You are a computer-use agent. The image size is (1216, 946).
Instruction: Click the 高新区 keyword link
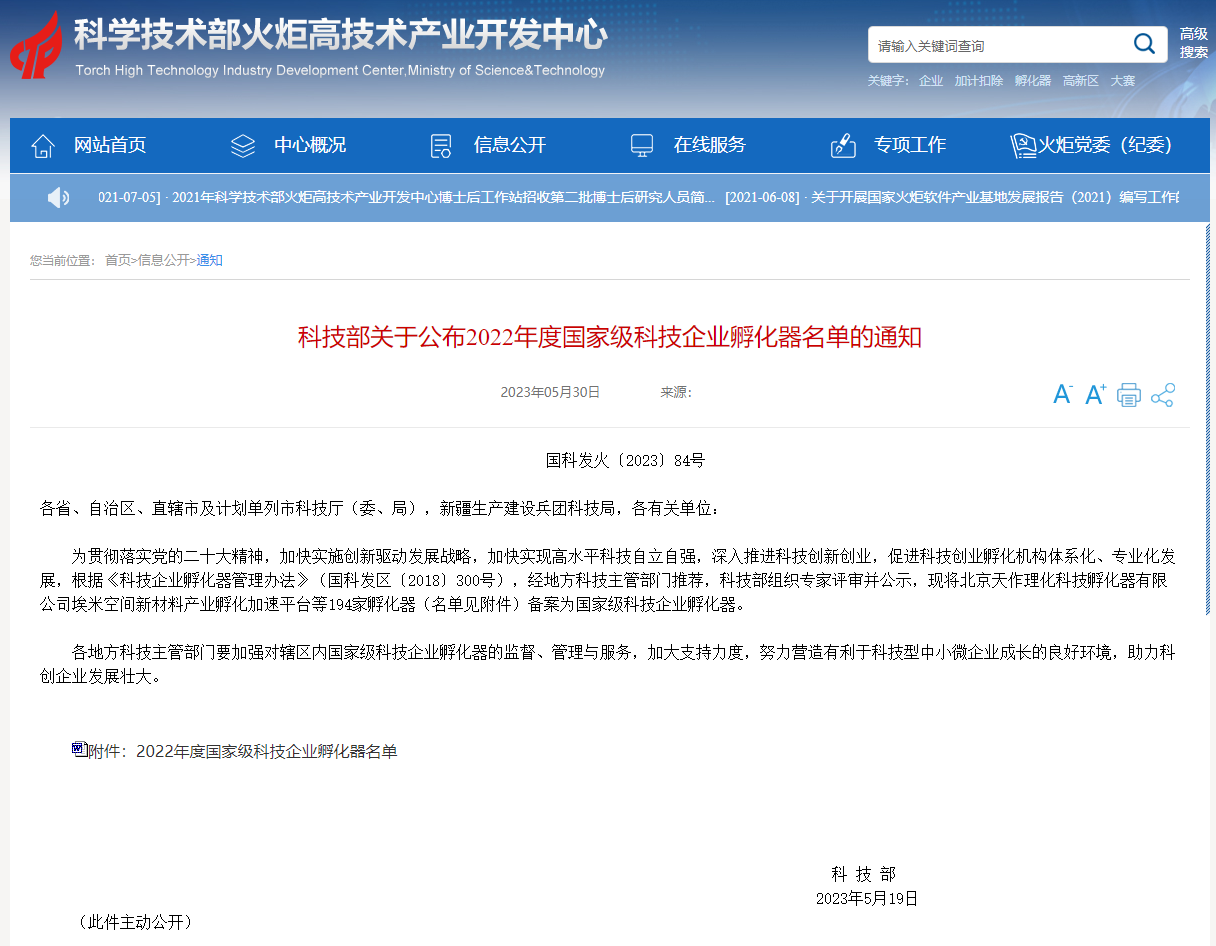[x=1081, y=81]
